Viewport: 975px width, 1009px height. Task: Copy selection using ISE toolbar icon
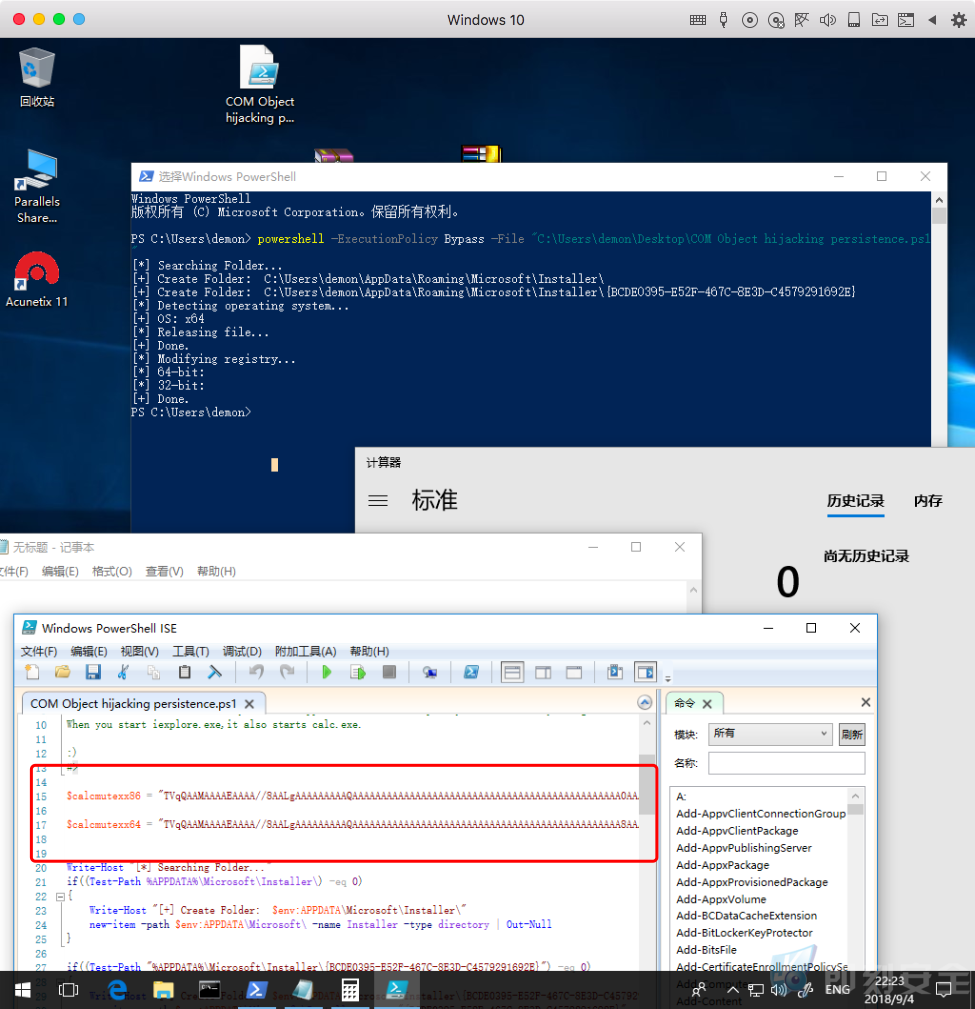tap(153, 672)
